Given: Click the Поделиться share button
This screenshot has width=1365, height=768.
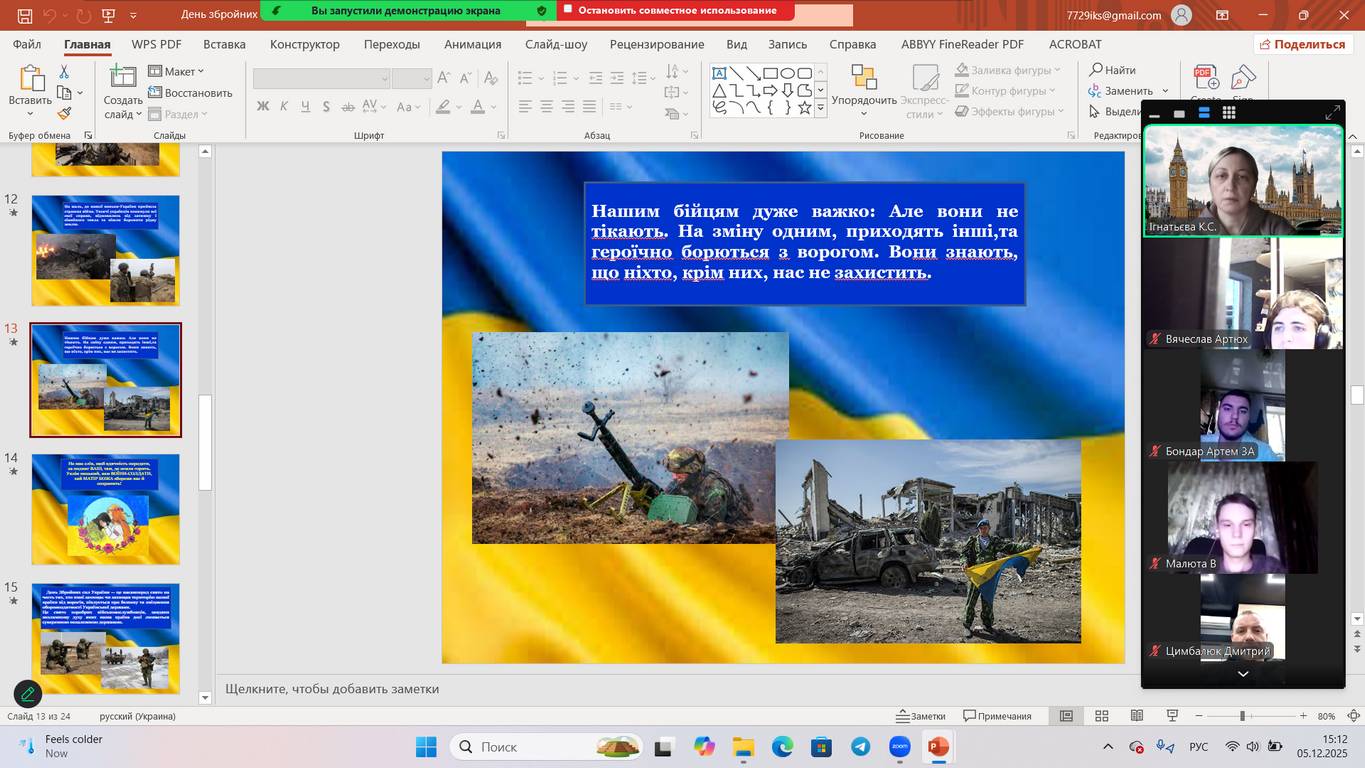Looking at the screenshot, I should (x=1302, y=44).
